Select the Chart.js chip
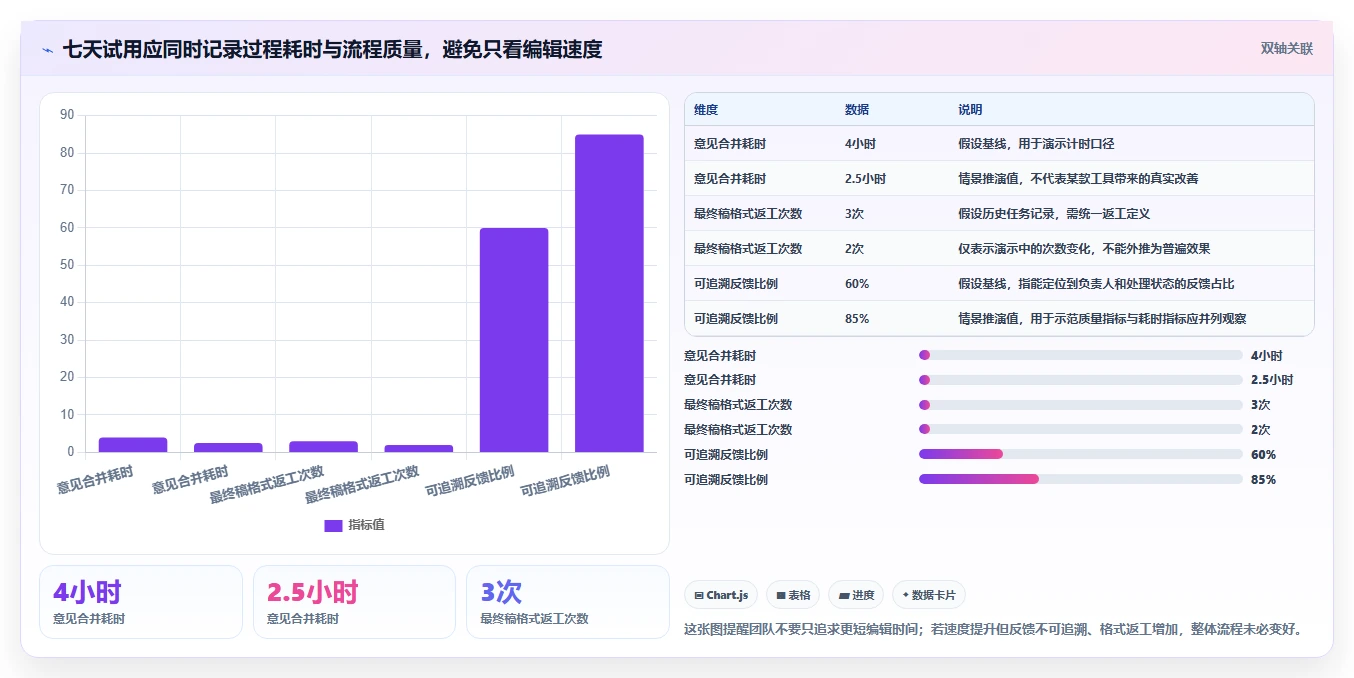 click(x=722, y=595)
